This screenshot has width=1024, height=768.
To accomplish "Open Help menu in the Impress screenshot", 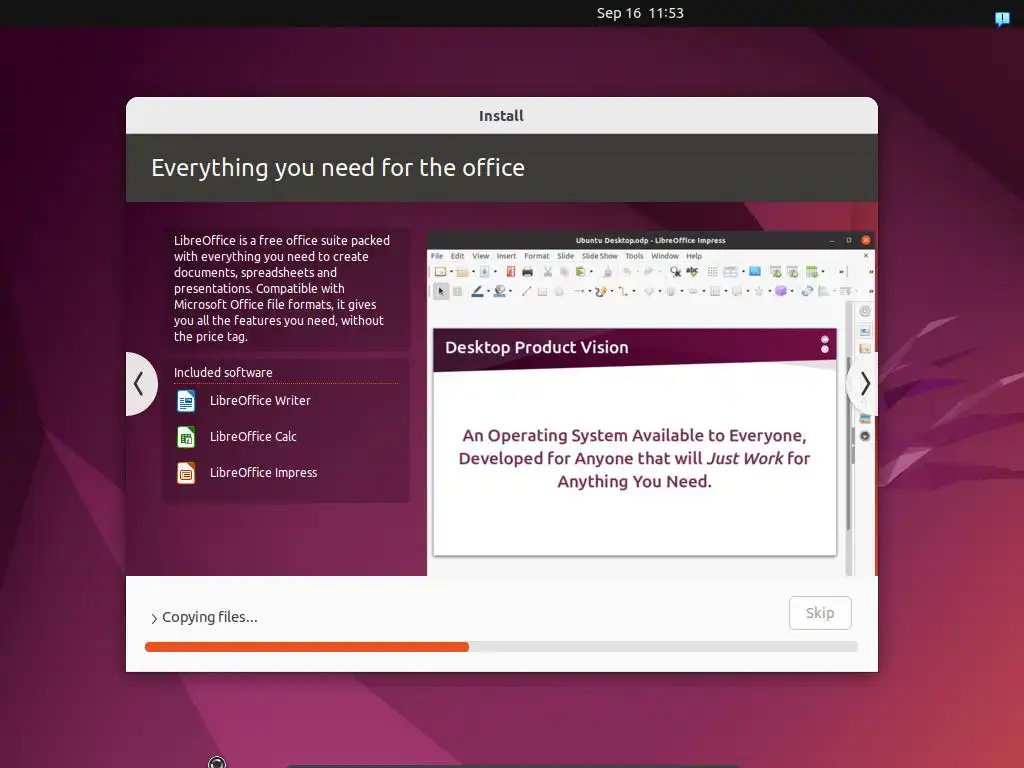I will click(x=694, y=256).
